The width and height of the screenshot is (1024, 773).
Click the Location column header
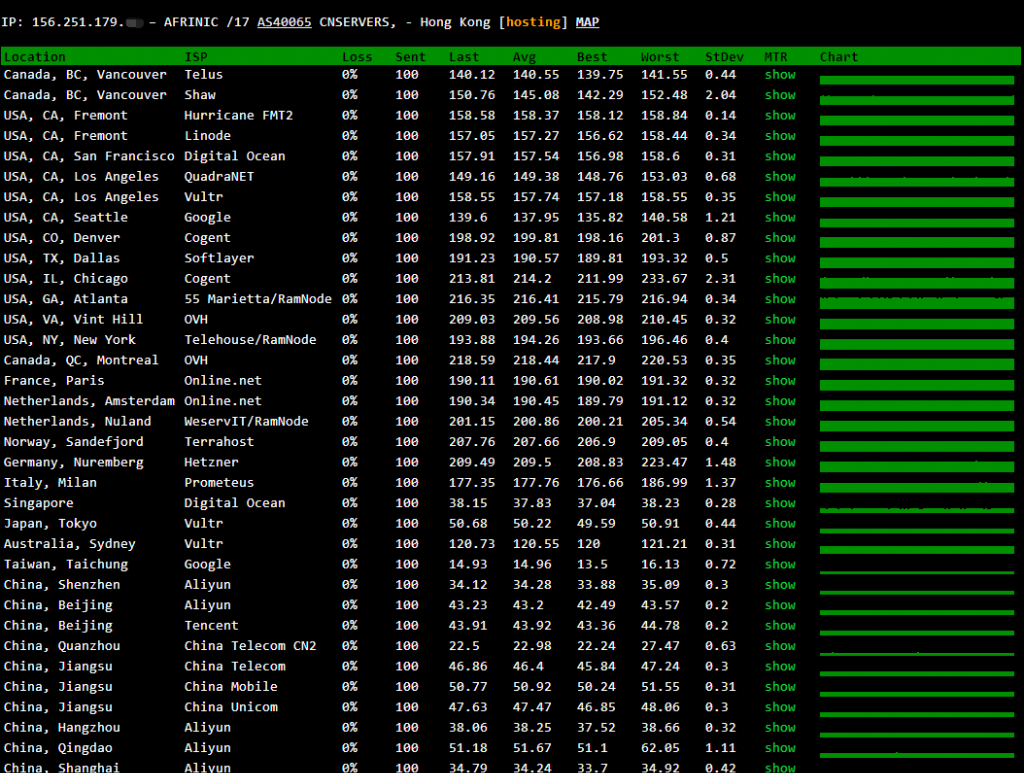click(35, 57)
